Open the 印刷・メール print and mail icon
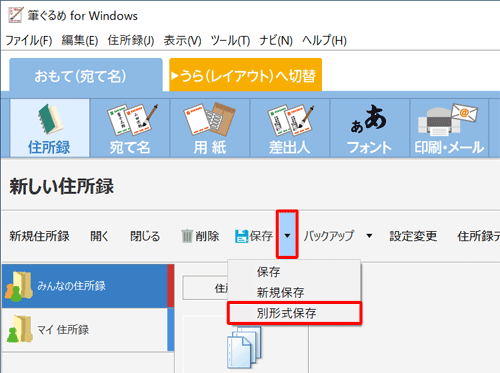Viewport: 500px width, 373px height. [449, 128]
